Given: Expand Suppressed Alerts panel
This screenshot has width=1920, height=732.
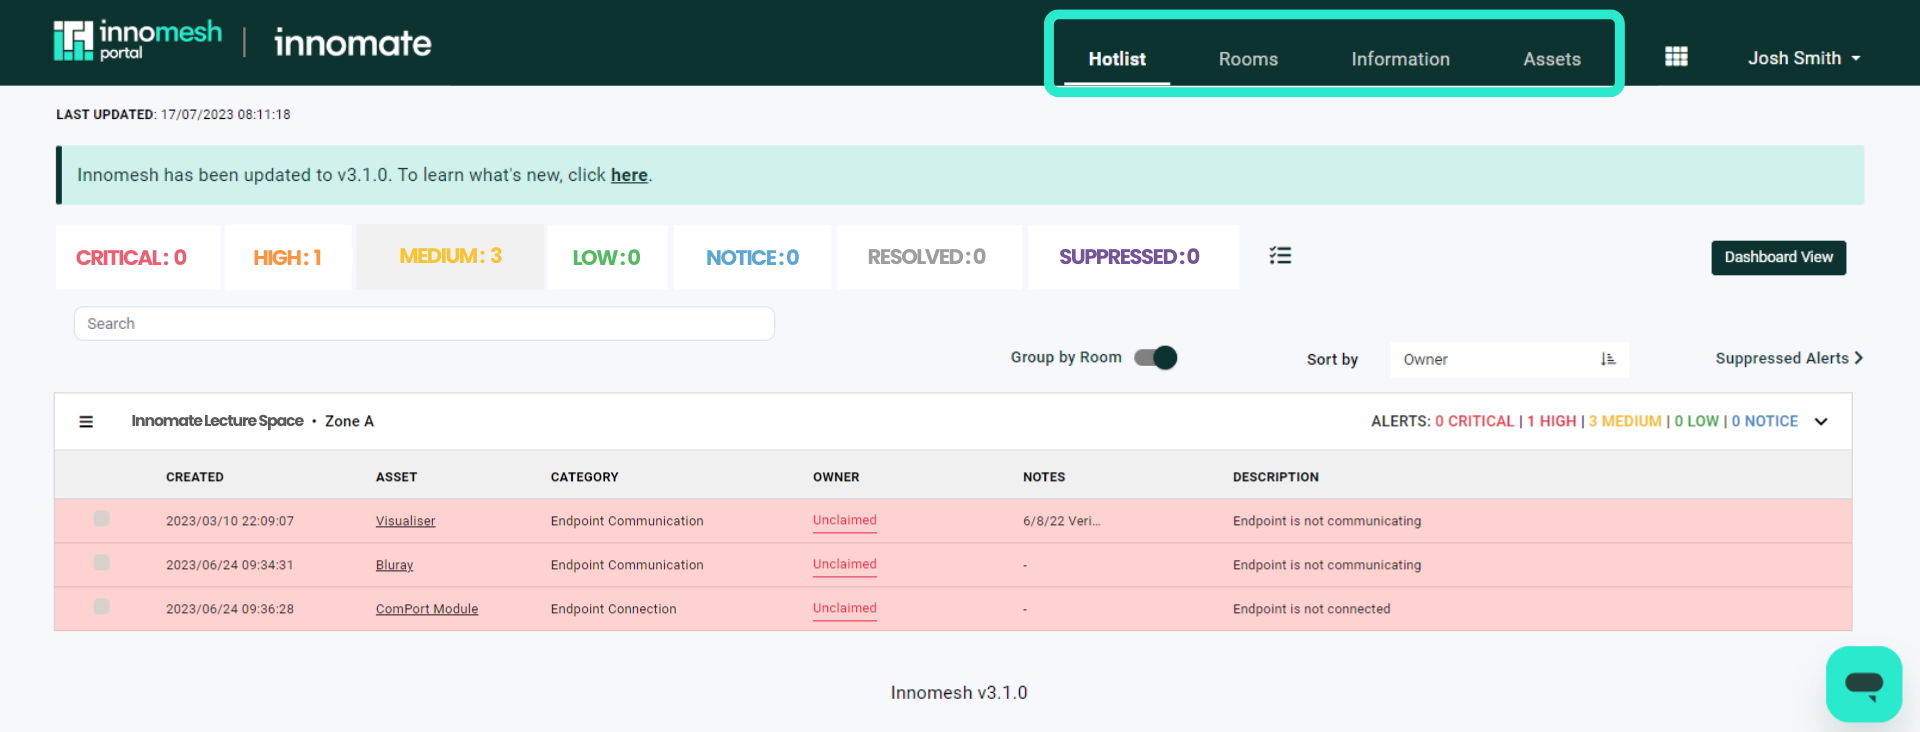Looking at the screenshot, I should click(1789, 358).
